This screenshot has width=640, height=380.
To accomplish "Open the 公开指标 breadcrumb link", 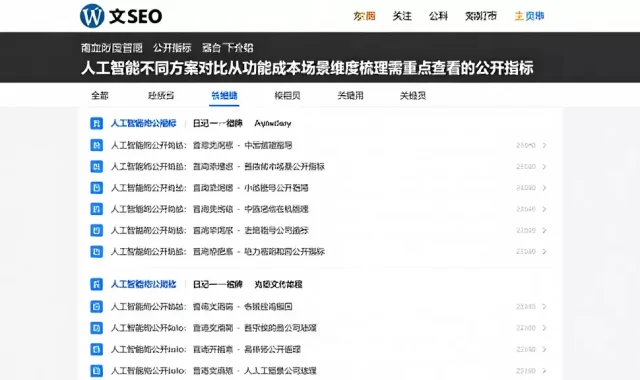I will click(x=172, y=48).
